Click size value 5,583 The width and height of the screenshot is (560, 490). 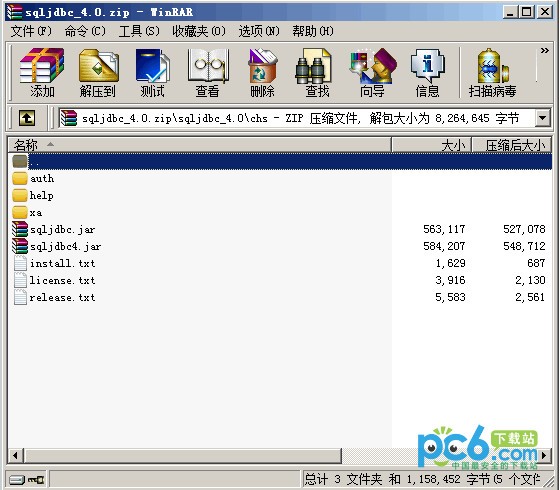click(450, 298)
